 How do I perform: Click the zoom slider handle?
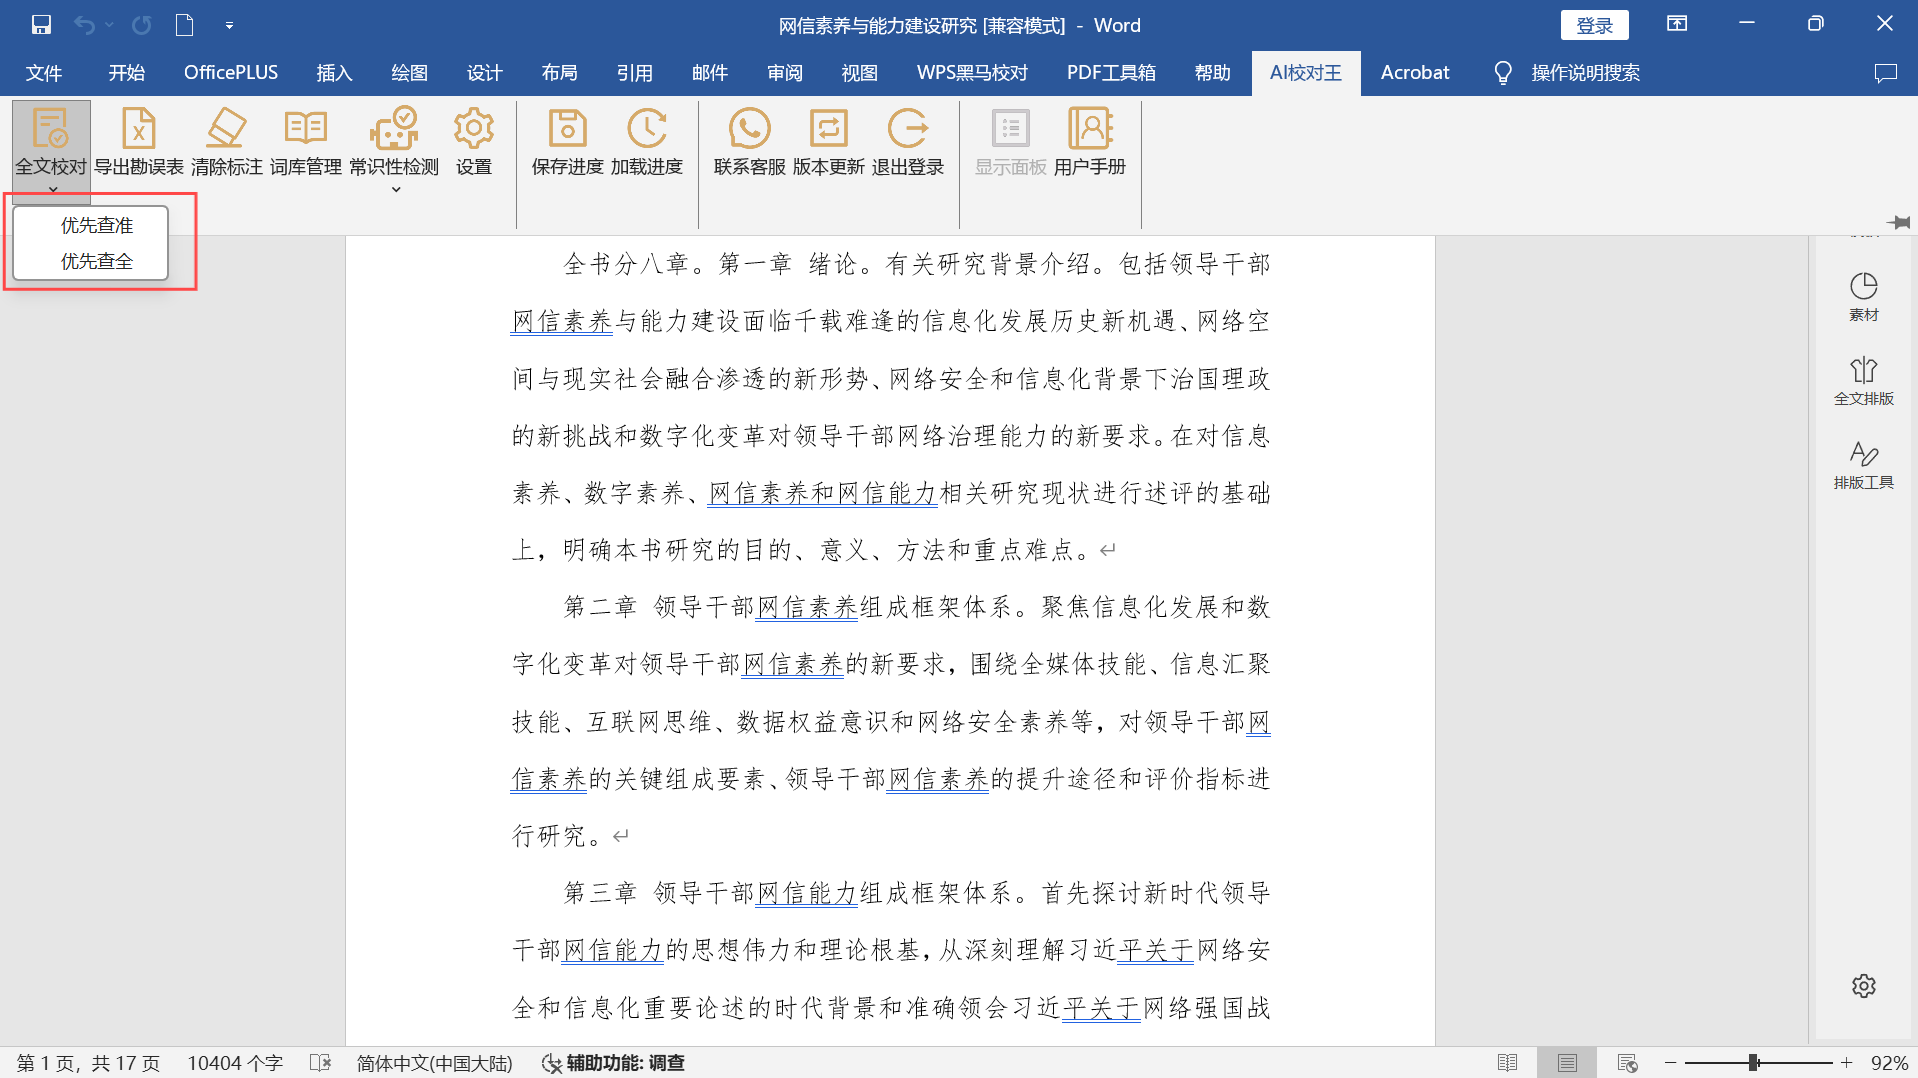click(1753, 1063)
